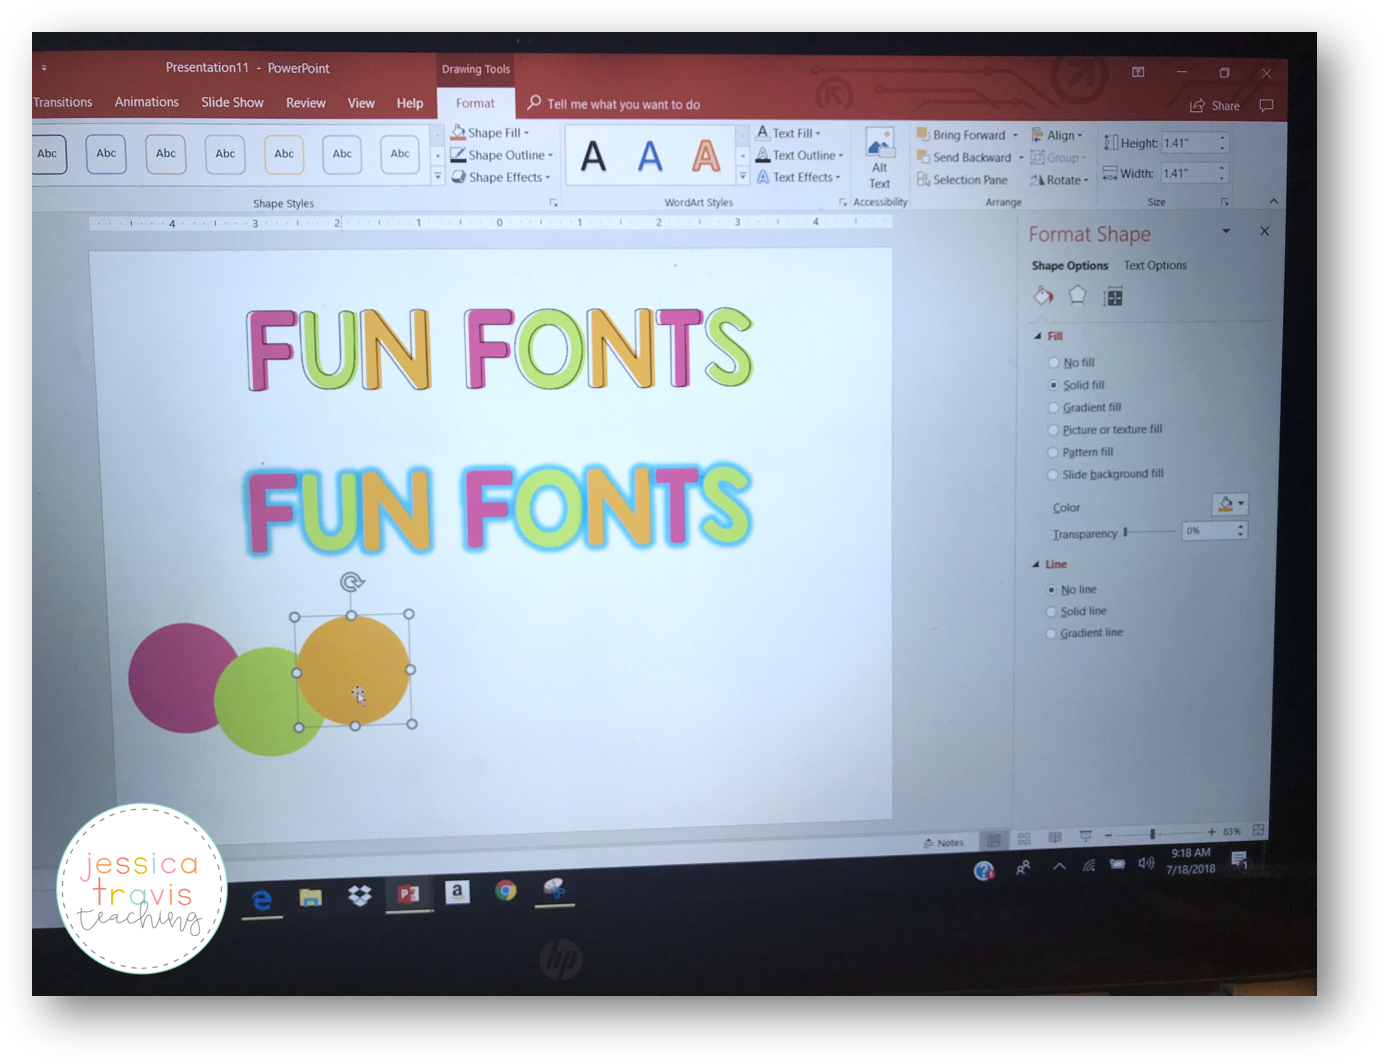The width and height of the screenshot is (1382, 1061).
Task: Open the Text Fill options
Action: [788, 132]
